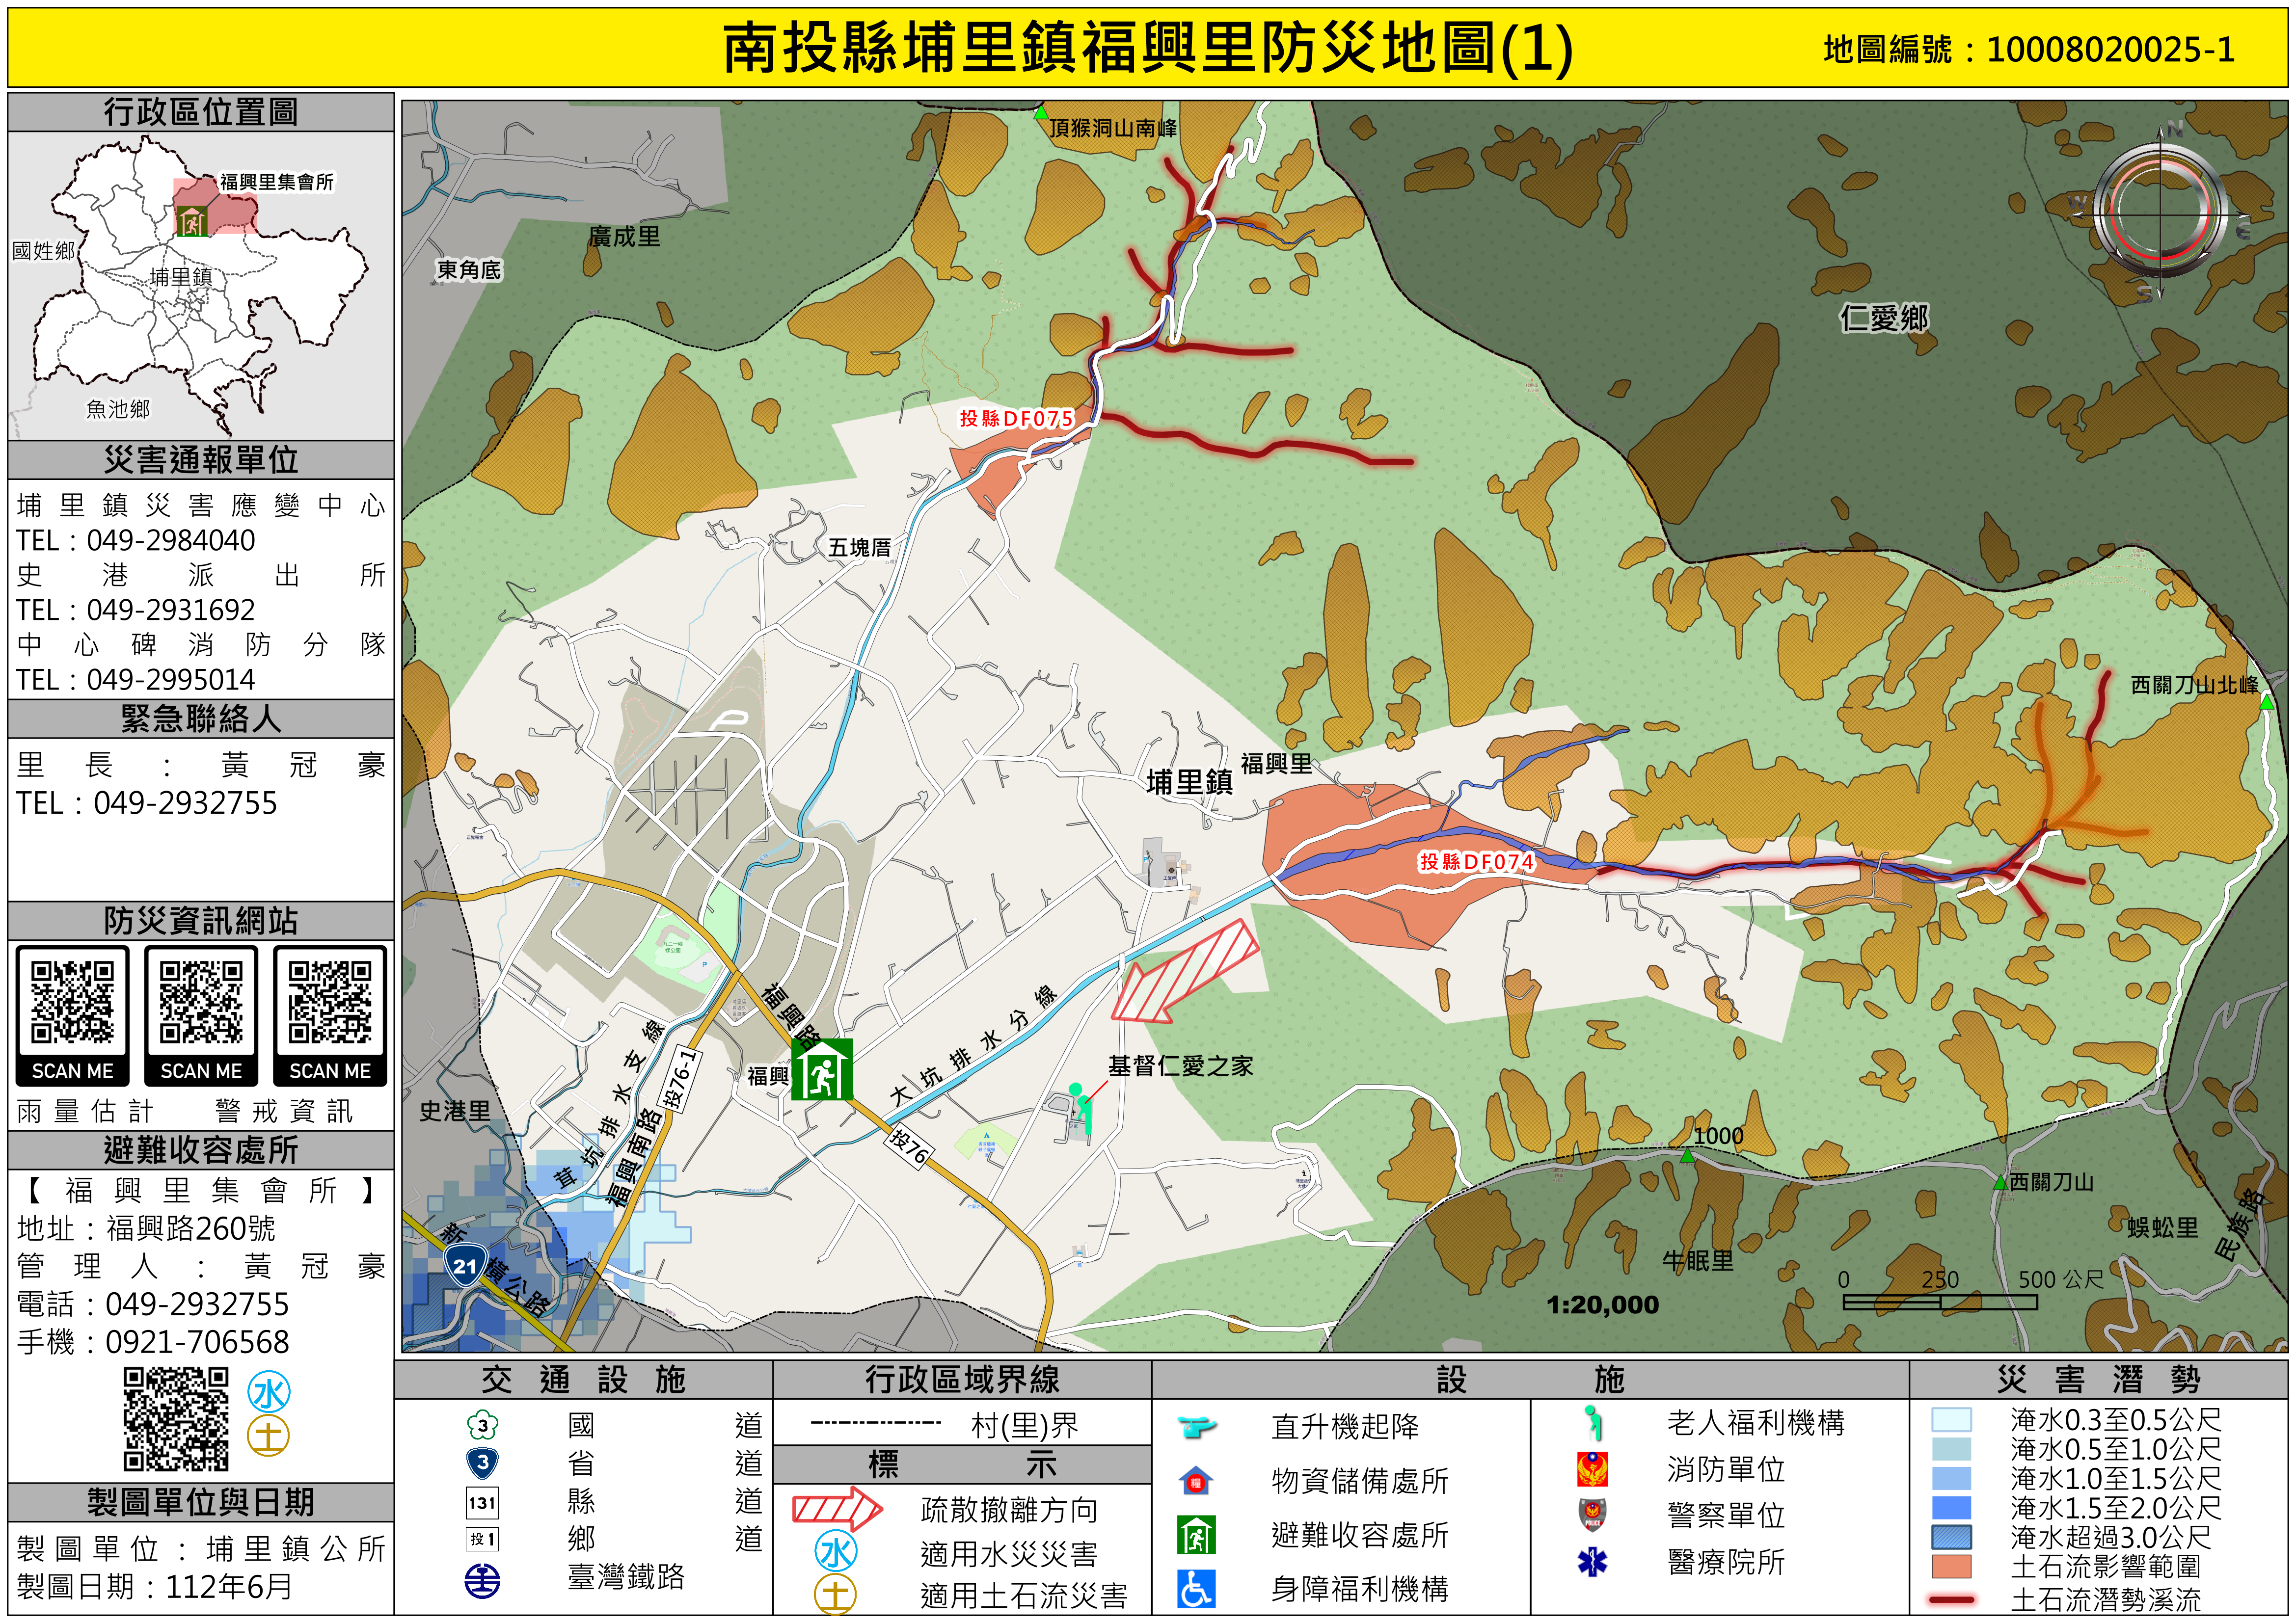2296x1623 pixels.
Task: Click the disability welfare wheelchair legend icon
Action: [1196, 1588]
